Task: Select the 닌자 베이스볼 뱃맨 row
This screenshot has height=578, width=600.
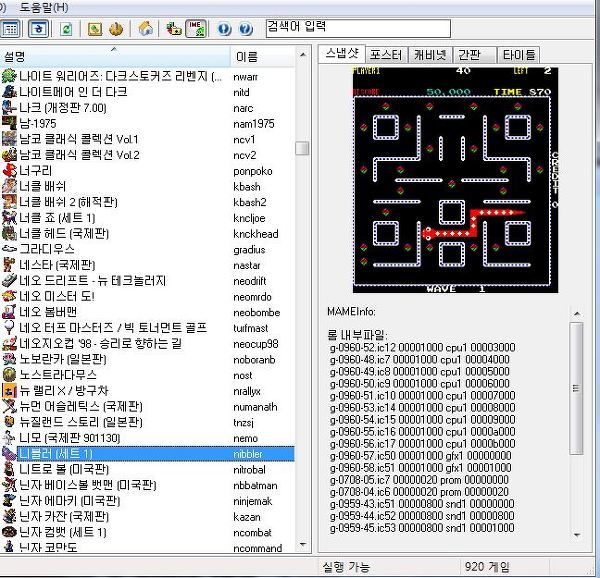Action: click(147, 485)
